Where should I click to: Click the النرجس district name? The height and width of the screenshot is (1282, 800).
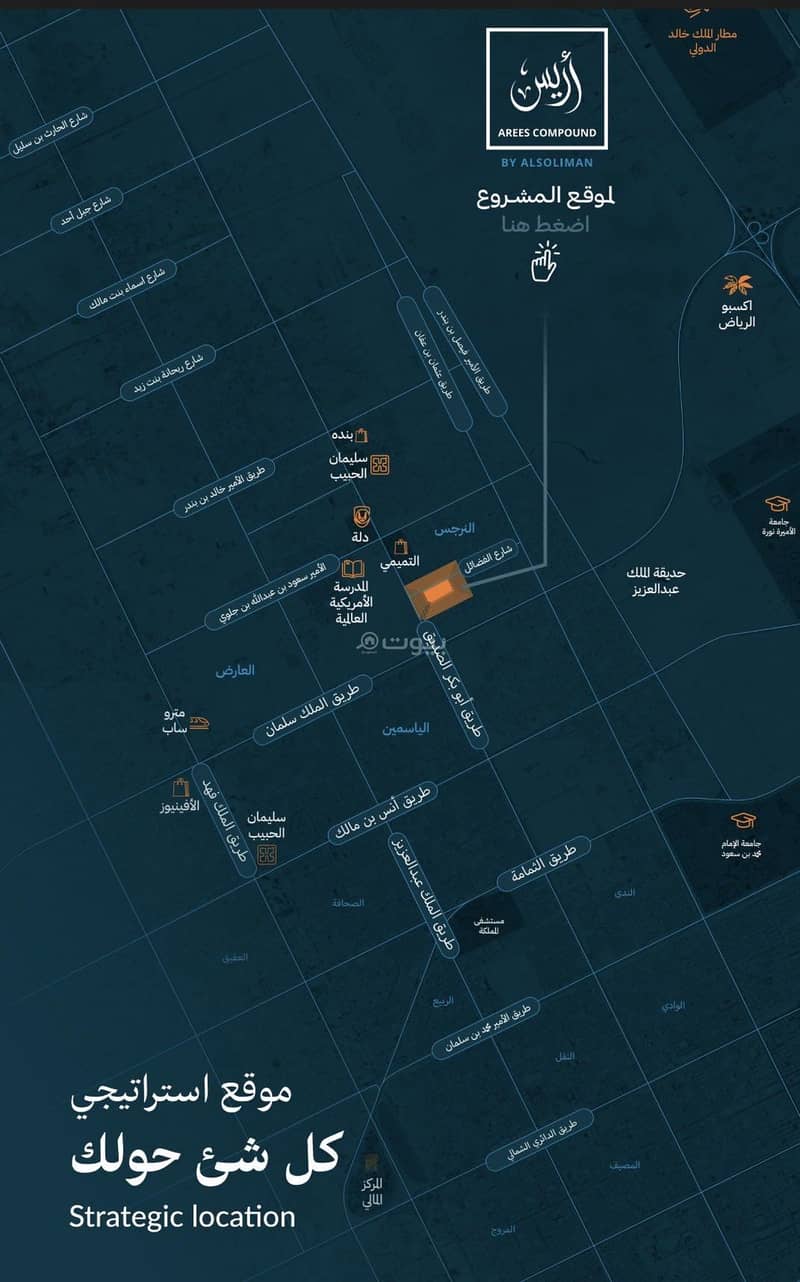click(455, 527)
